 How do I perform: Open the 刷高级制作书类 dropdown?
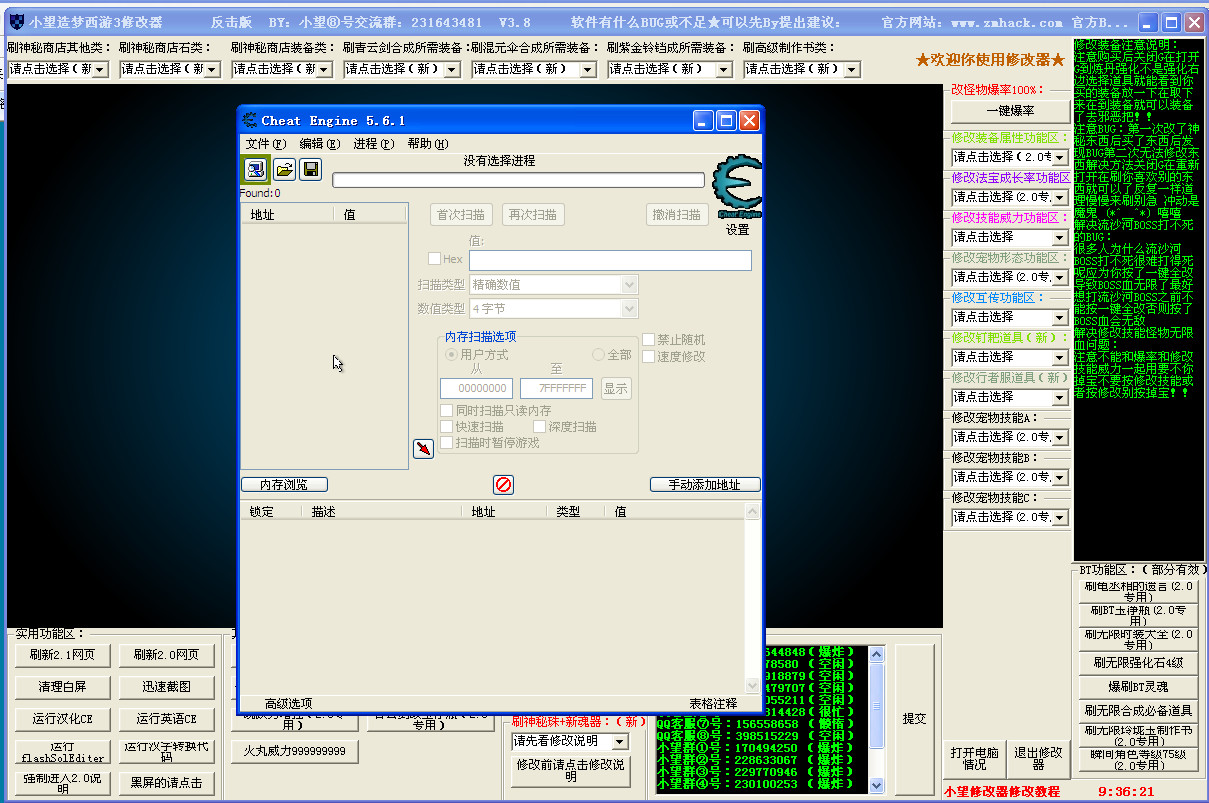pyautogui.click(x=802, y=69)
